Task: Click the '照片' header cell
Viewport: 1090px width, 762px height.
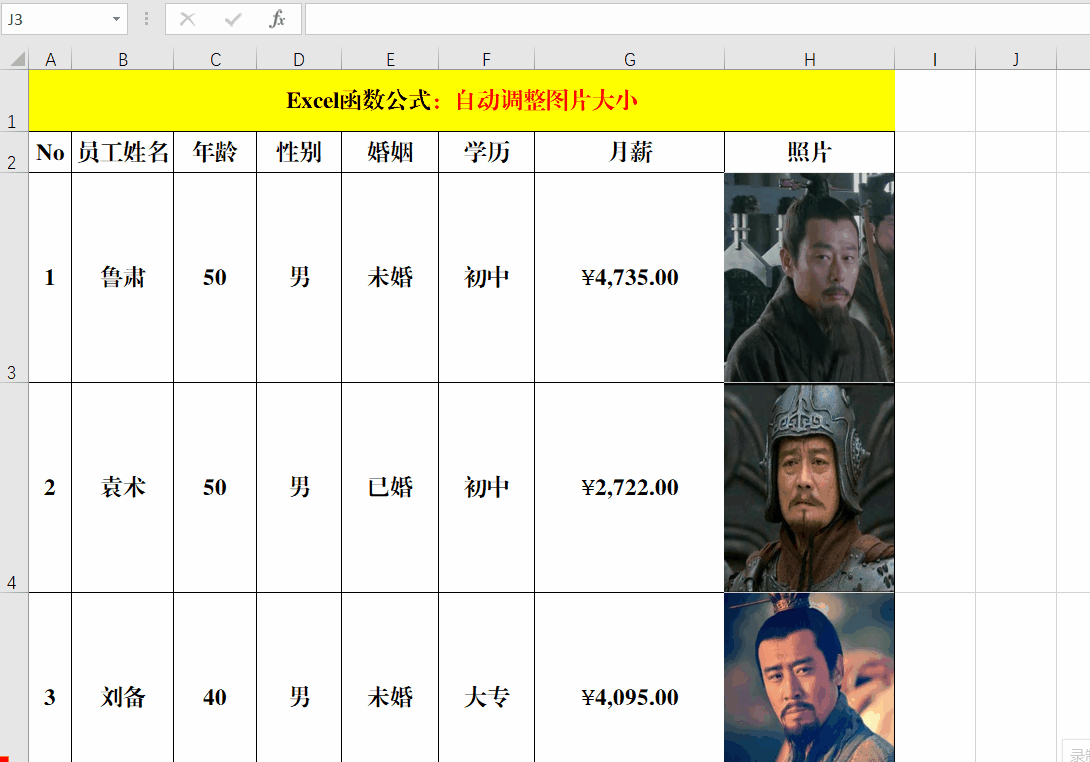Action: click(x=810, y=152)
